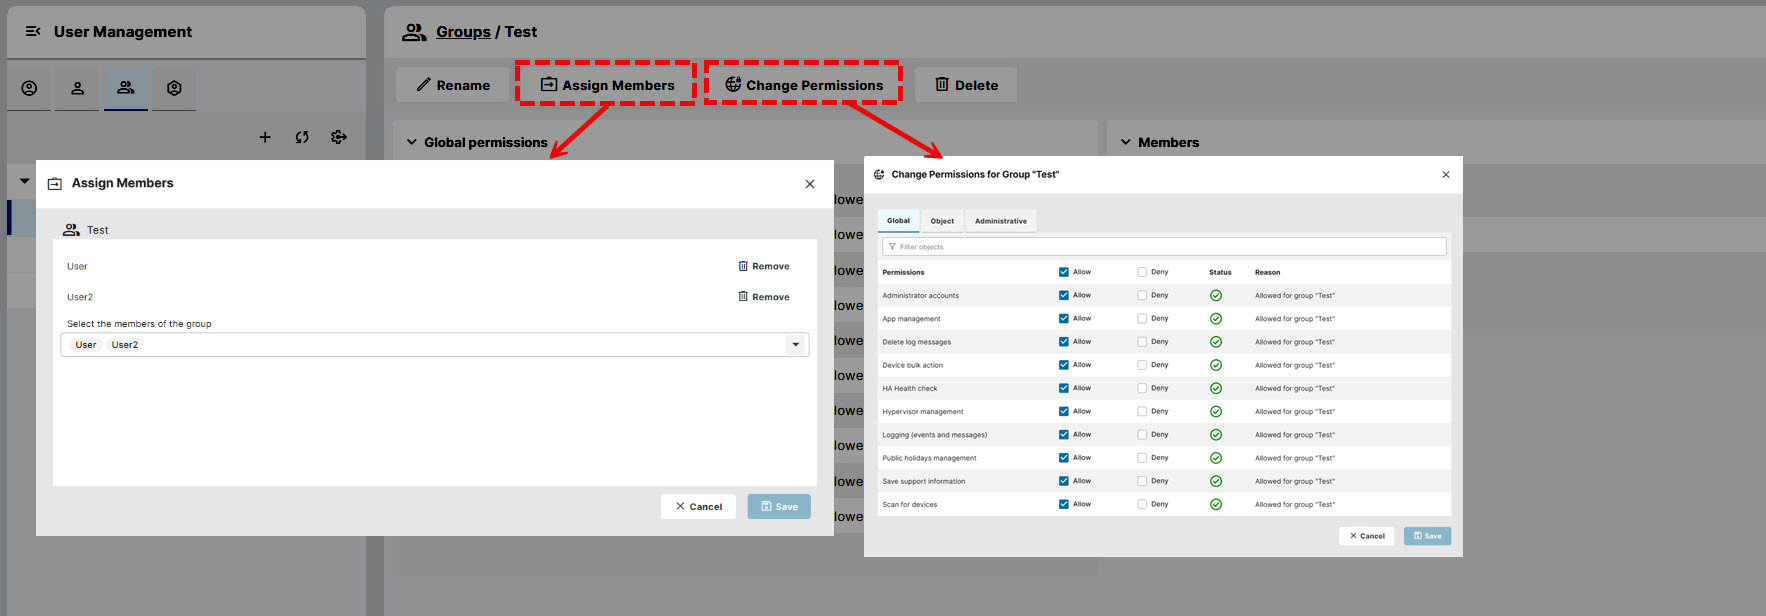Viewport: 1766px width, 616px height.
Task: Uncheck Allow for Delete log messages
Action: coord(1064,342)
